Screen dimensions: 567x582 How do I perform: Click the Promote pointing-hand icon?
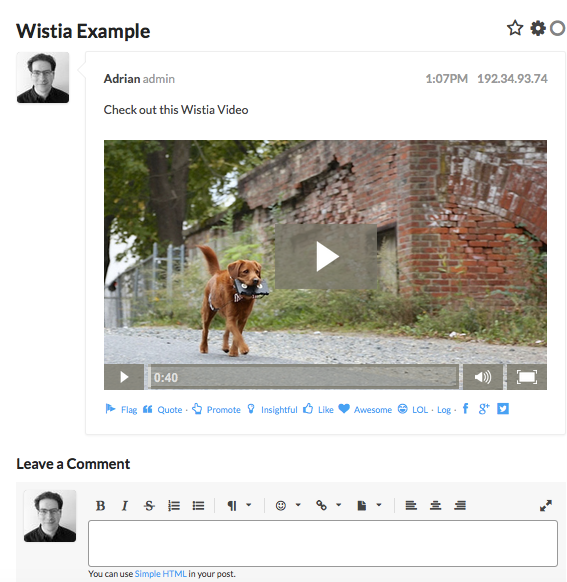click(x=197, y=409)
